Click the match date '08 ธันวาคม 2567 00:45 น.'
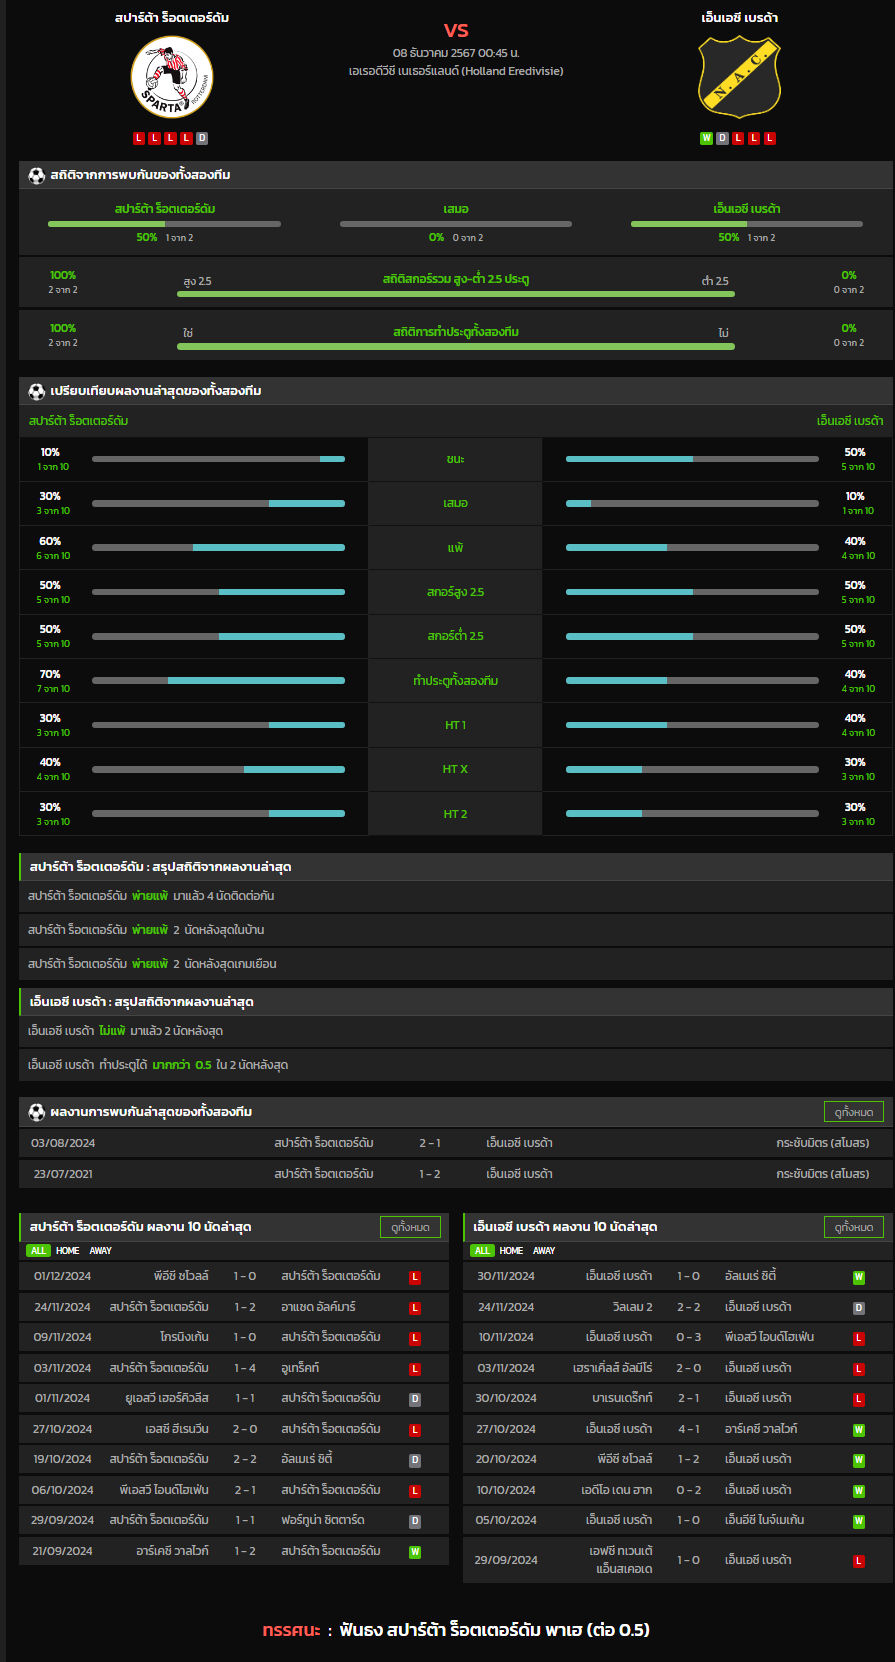 [x=456, y=53]
